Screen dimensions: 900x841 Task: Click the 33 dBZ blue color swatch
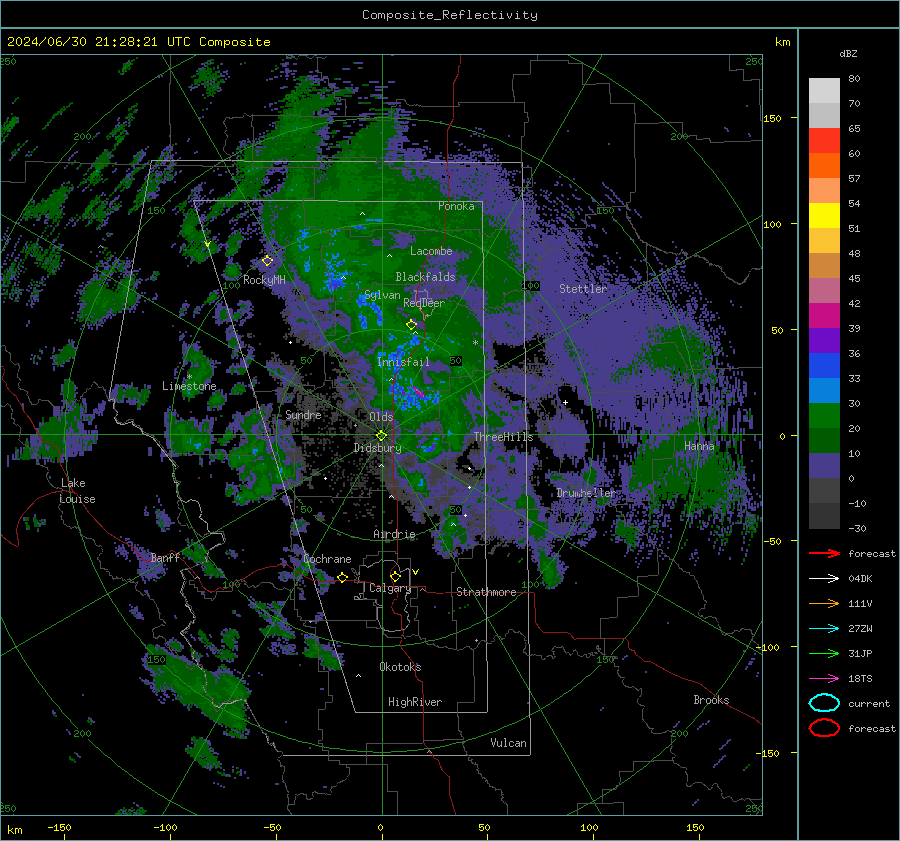pos(824,365)
